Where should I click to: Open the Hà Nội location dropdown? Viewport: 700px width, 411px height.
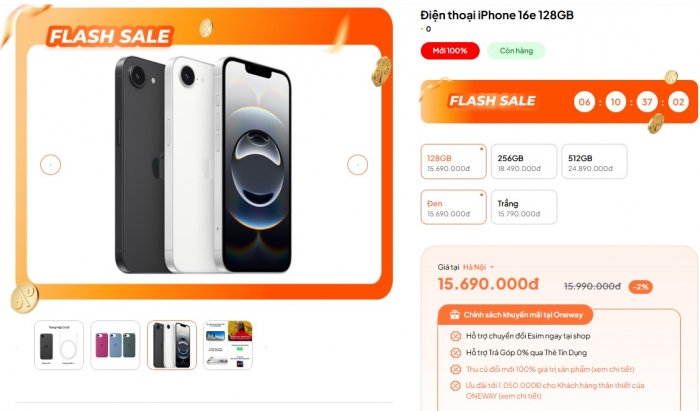point(479,267)
